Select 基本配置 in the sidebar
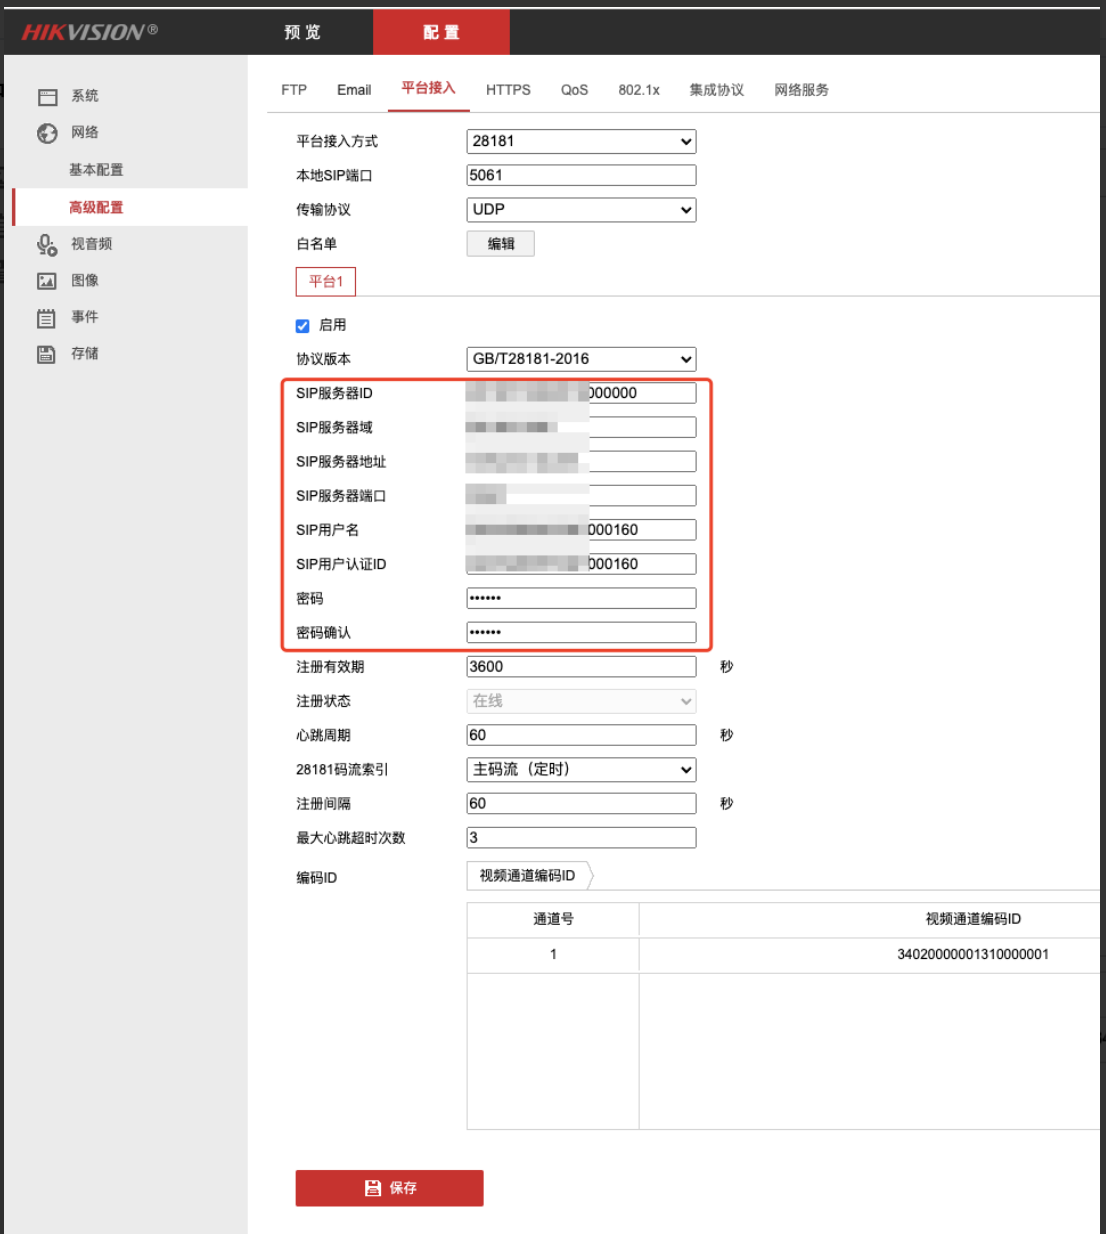 pyautogui.click(x=96, y=170)
